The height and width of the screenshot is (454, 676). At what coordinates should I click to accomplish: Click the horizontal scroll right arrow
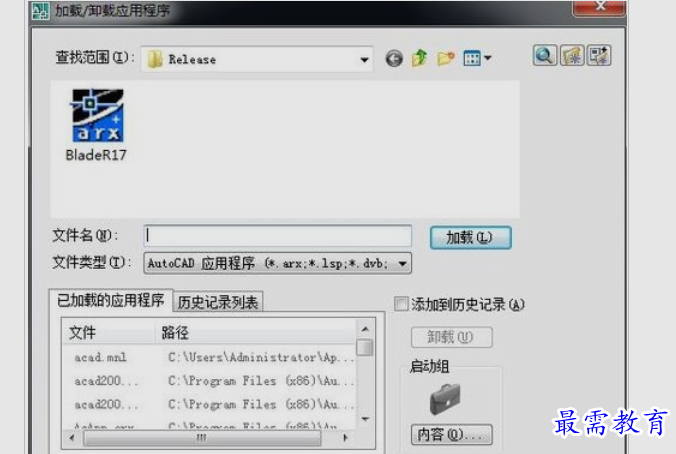[345, 438]
